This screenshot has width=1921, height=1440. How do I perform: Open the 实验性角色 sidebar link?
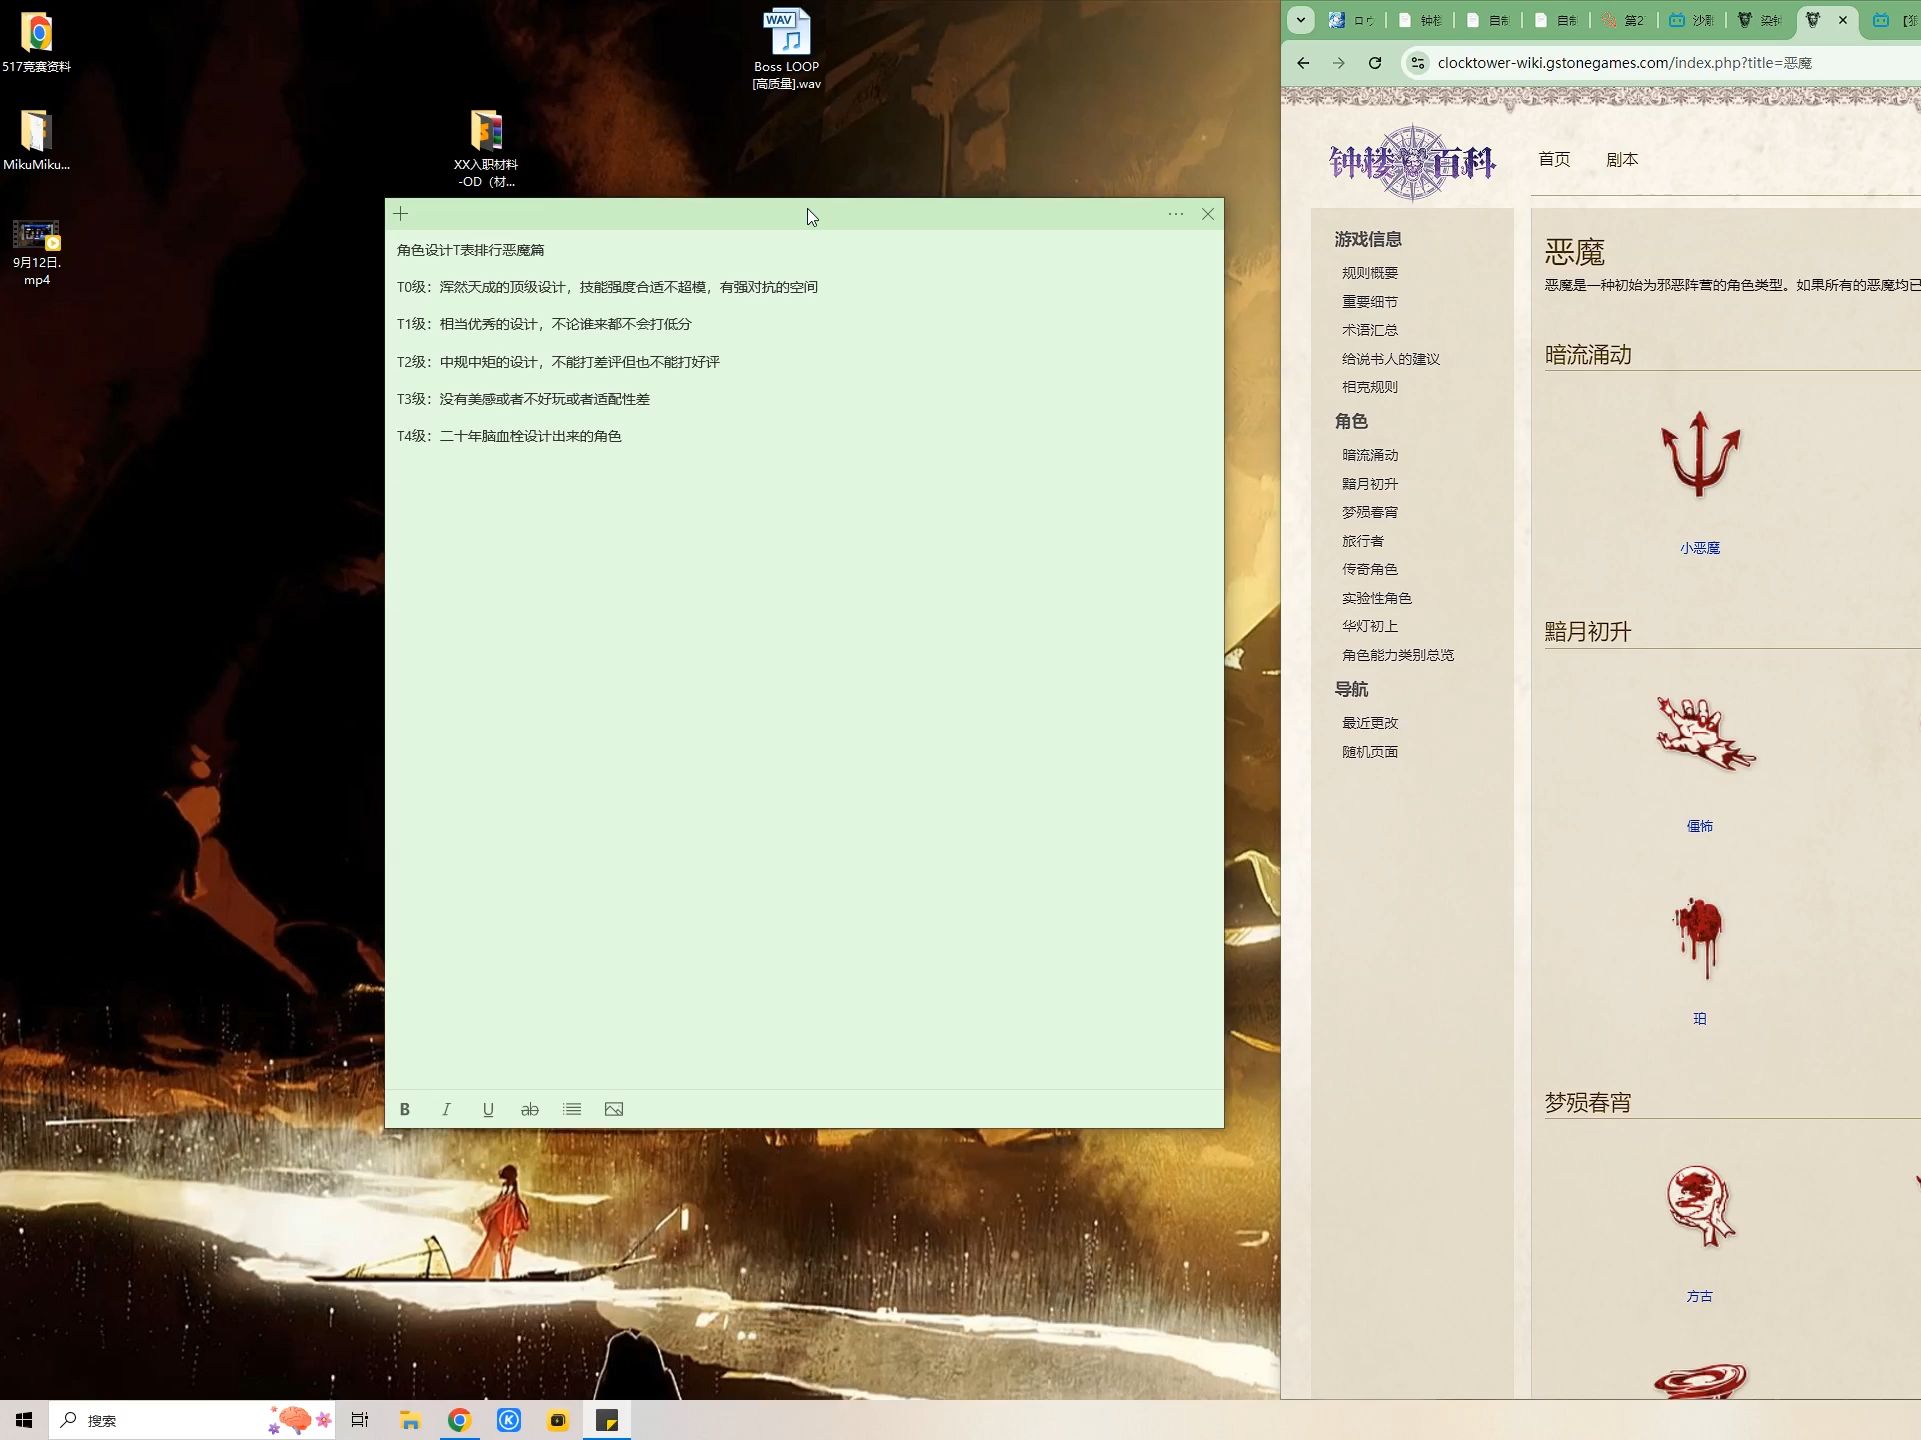[x=1377, y=598]
